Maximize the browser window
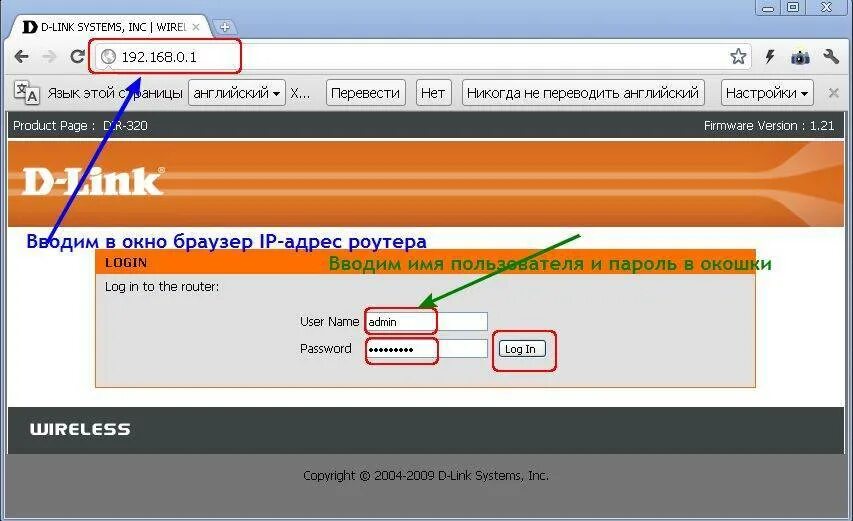853x521 pixels. 793,7
